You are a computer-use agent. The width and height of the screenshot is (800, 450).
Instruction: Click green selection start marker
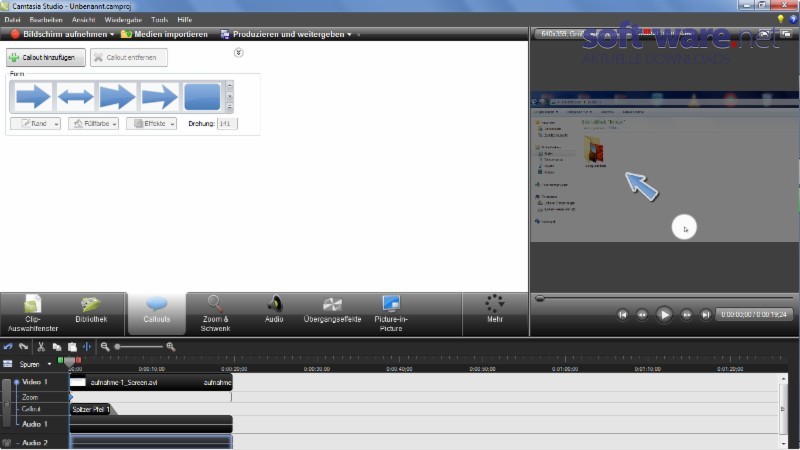pyautogui.click(x=61, y=360)
